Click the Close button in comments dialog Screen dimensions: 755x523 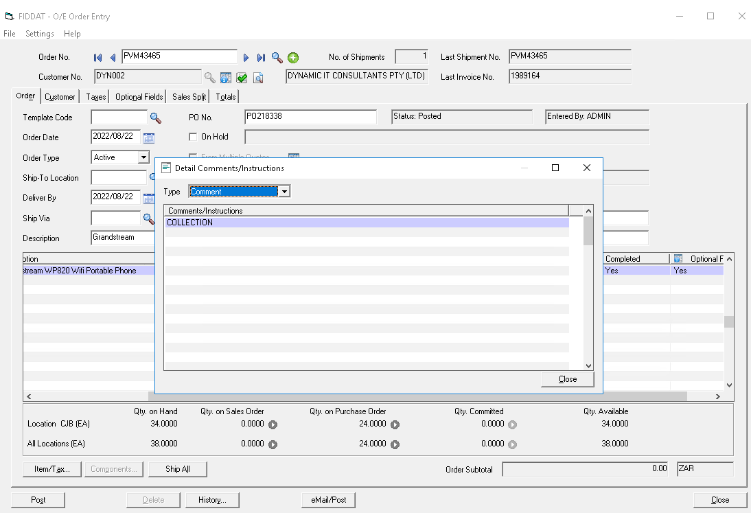[567, 379]
